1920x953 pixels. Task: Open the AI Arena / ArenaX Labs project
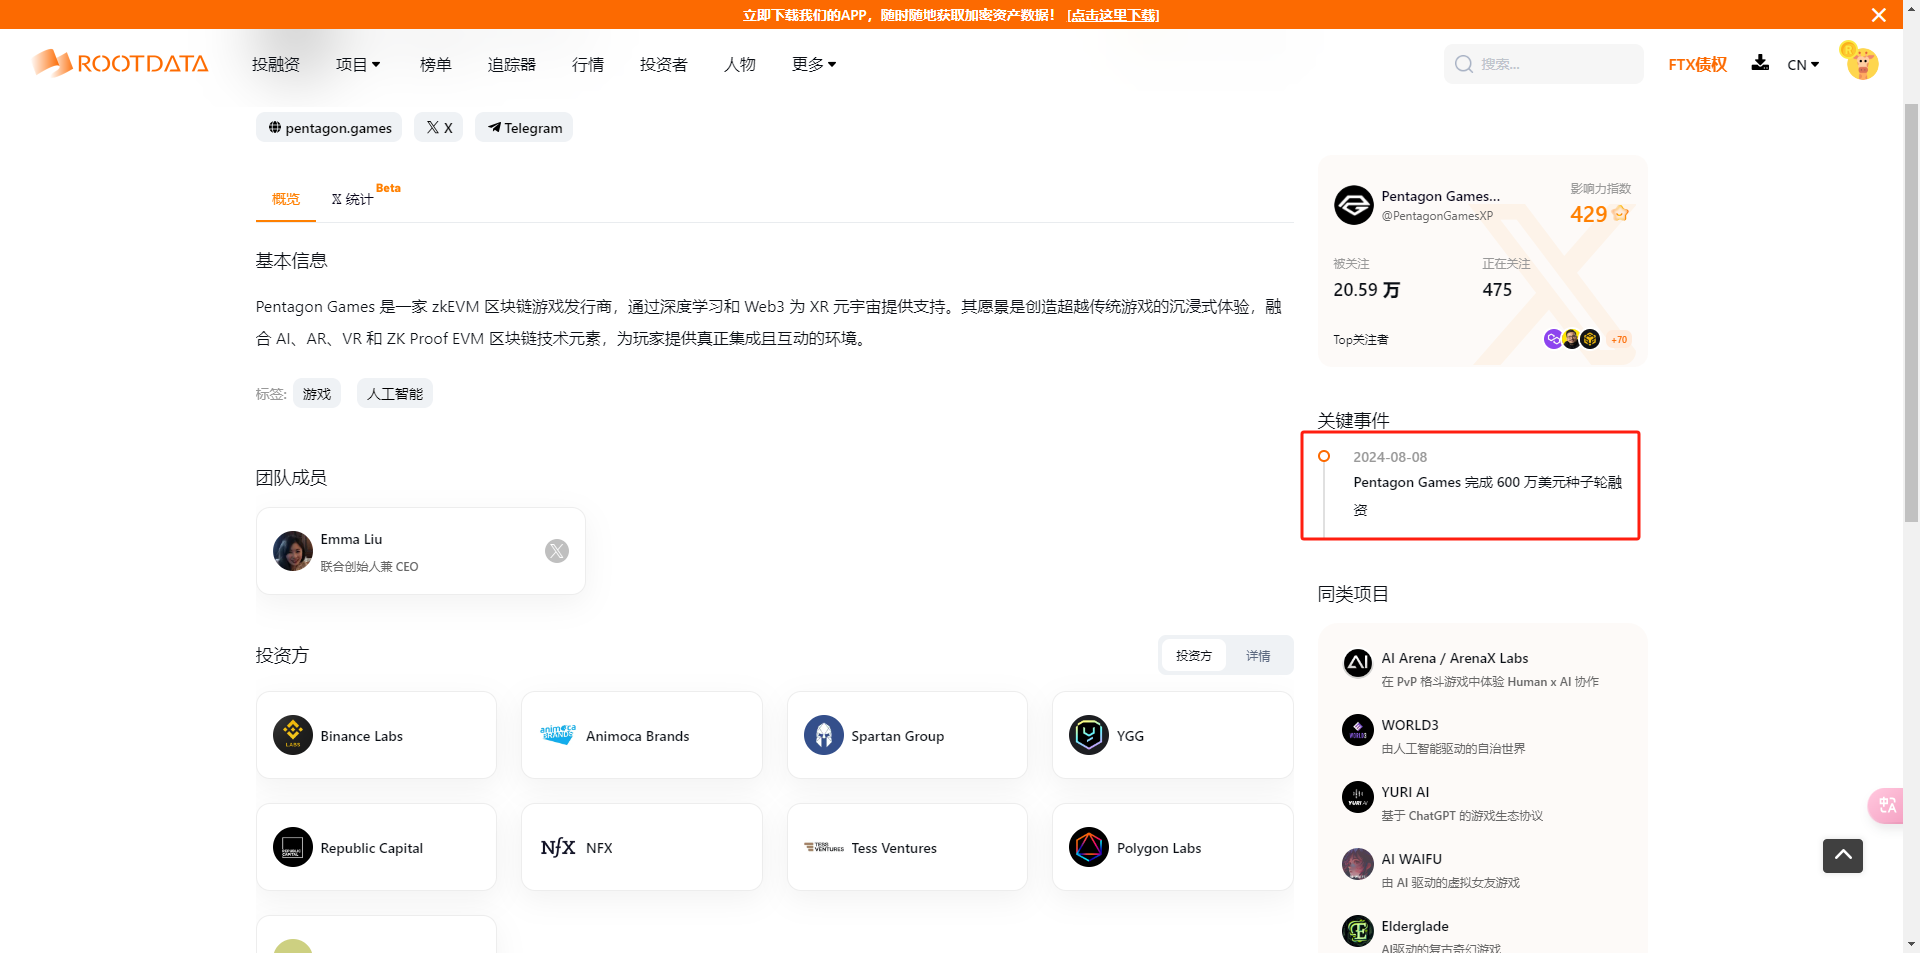click(1454, 658)
